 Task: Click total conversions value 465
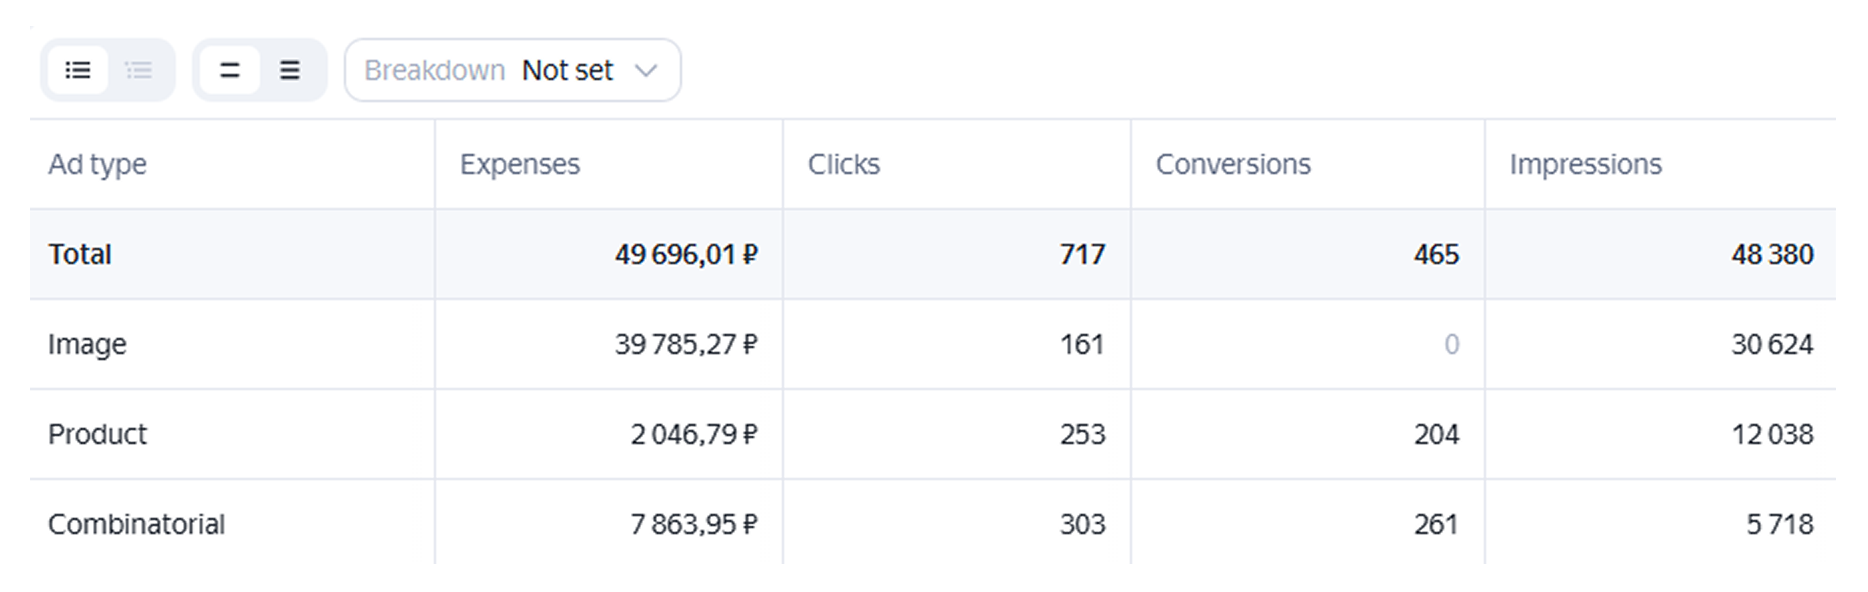pos(1437,254)
